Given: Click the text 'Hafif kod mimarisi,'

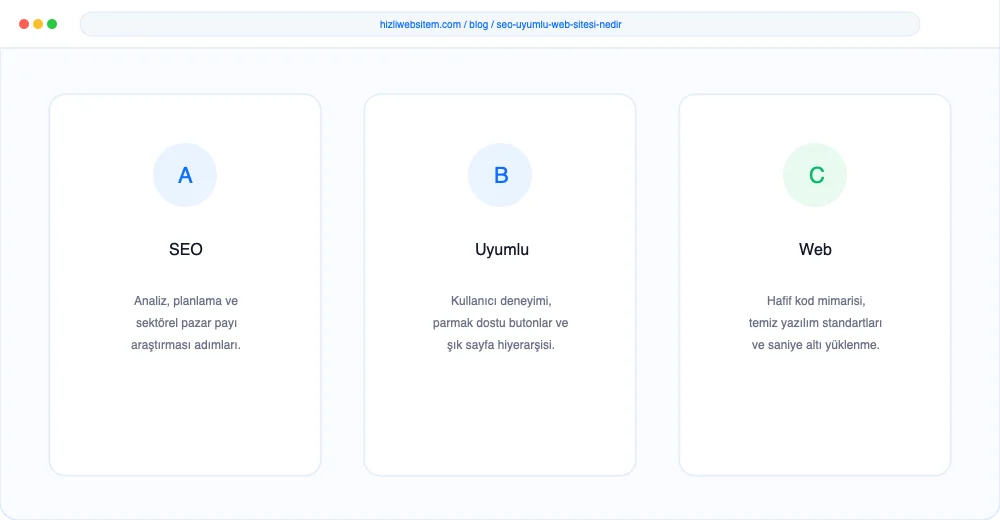Looking at the screenshot, I should (x=816, y=301).
